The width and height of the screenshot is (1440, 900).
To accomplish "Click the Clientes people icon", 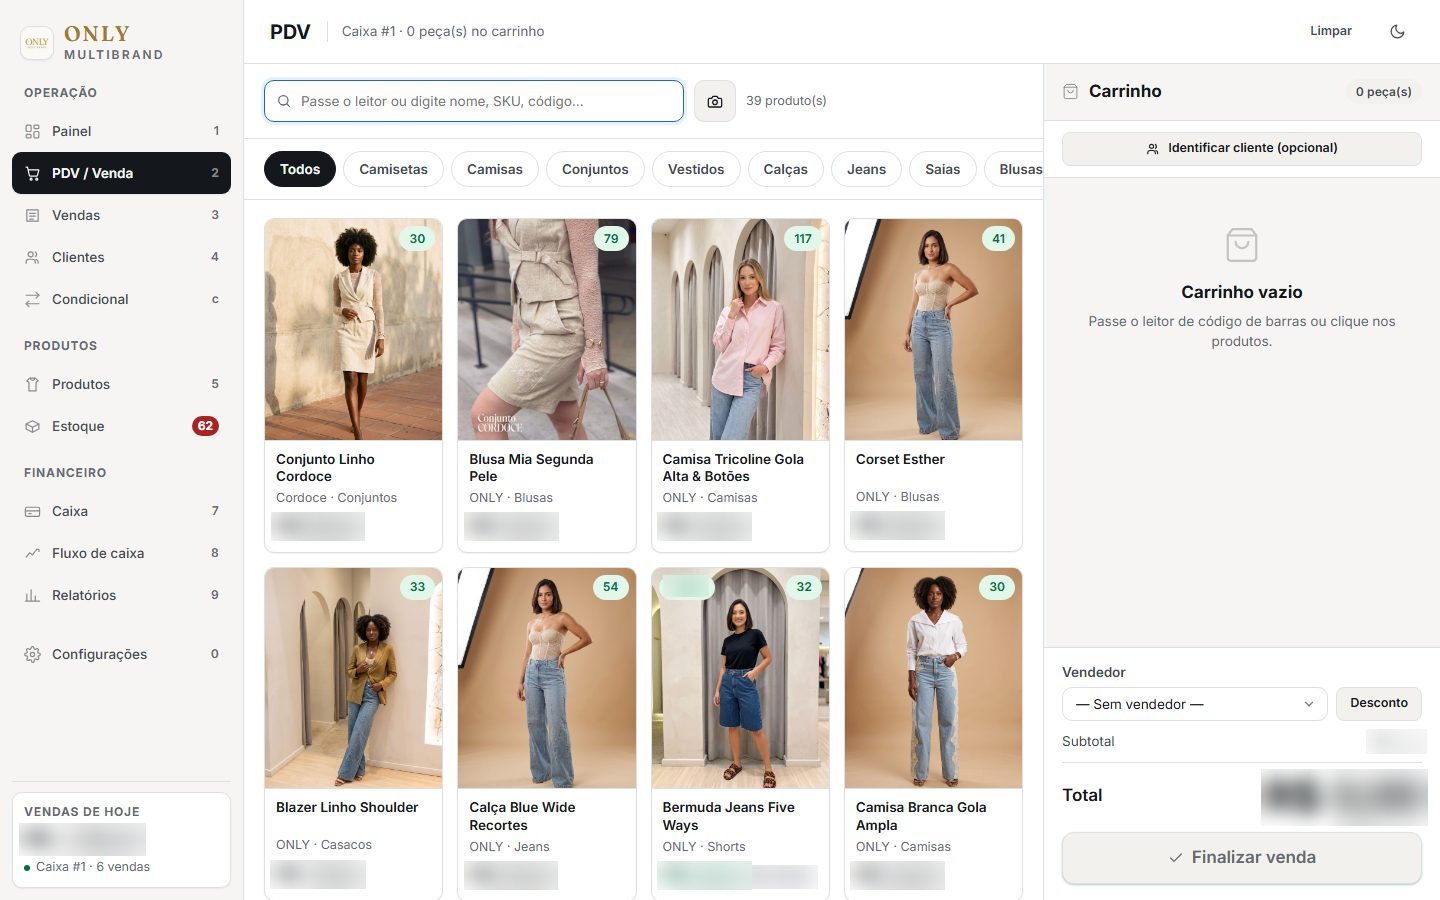I will point(32,257).
